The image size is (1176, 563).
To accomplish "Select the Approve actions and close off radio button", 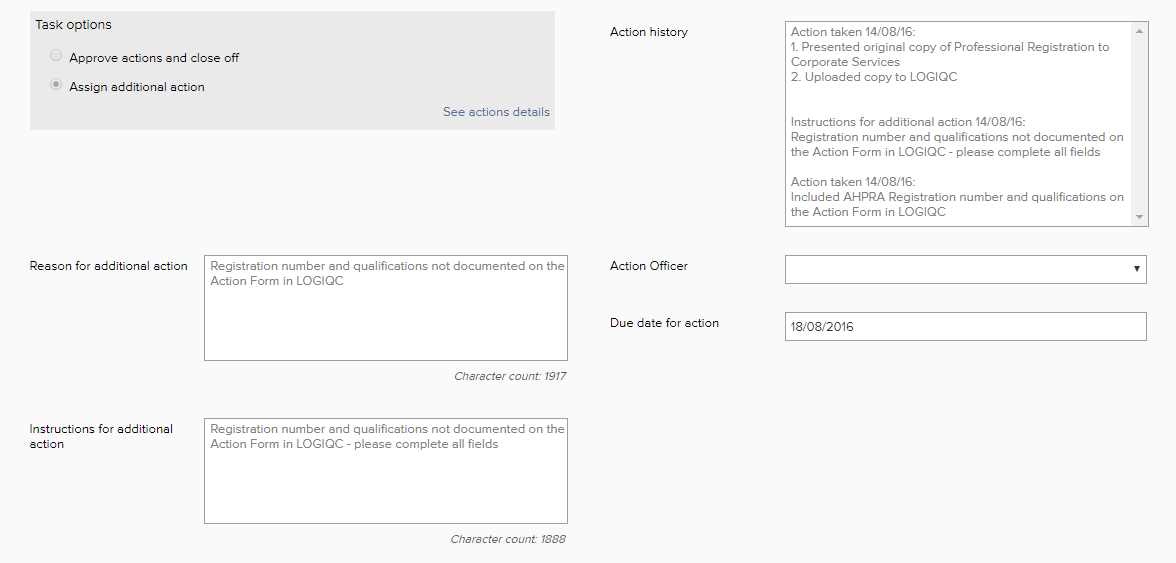I will (x=56, y=56).
